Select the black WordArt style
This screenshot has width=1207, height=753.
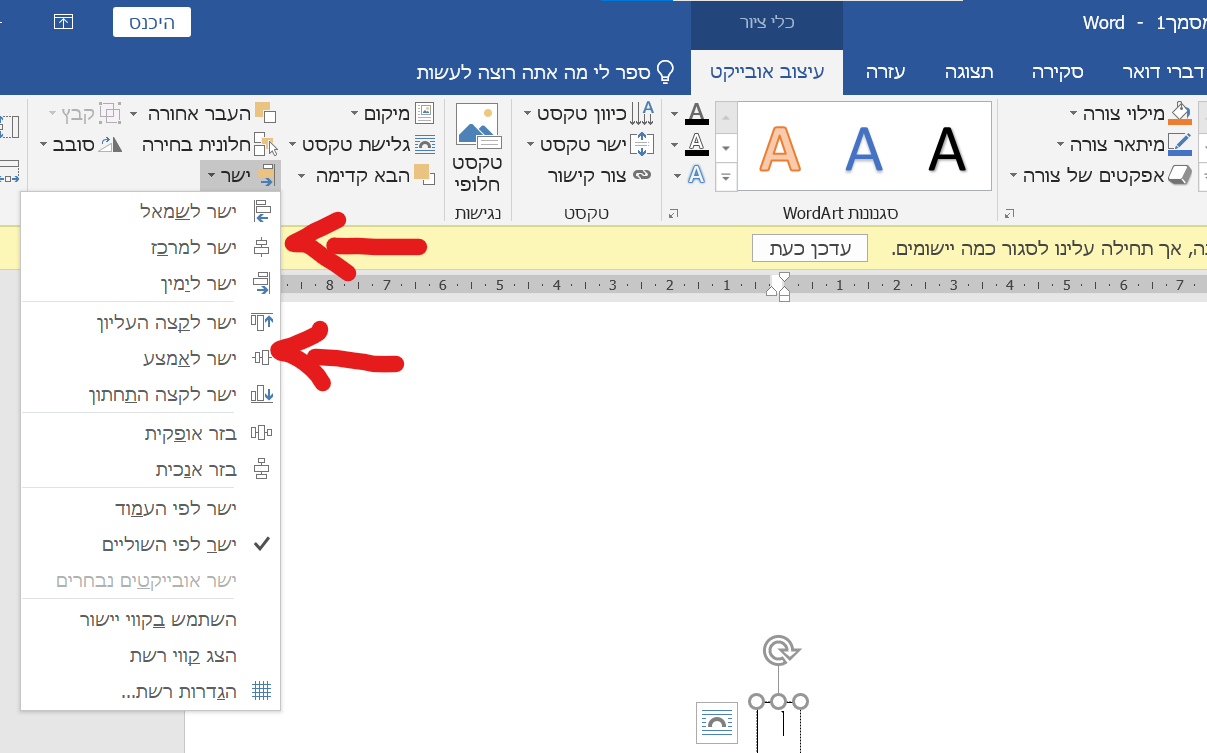coord(947,150)
